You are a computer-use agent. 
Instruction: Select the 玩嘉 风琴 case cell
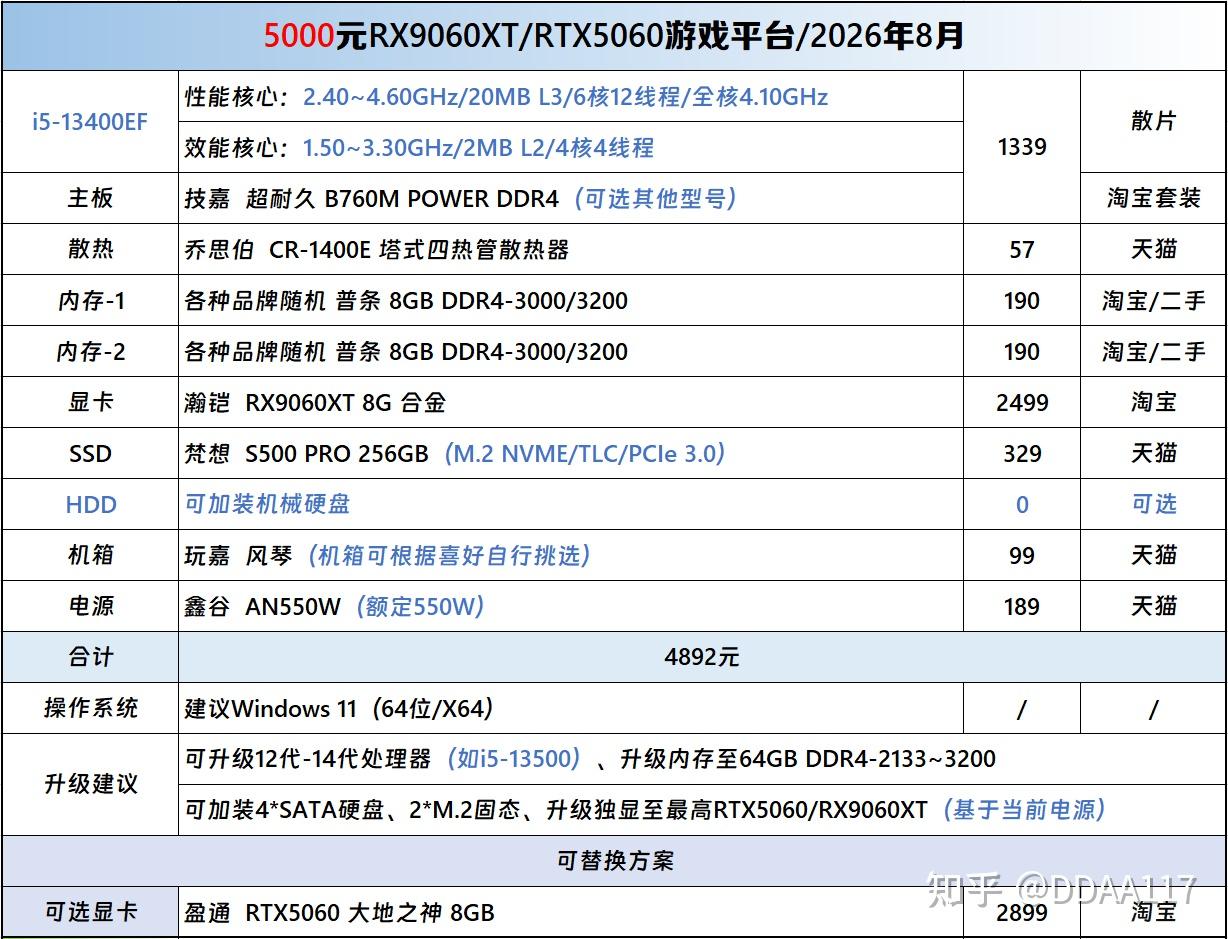(571, 555)
